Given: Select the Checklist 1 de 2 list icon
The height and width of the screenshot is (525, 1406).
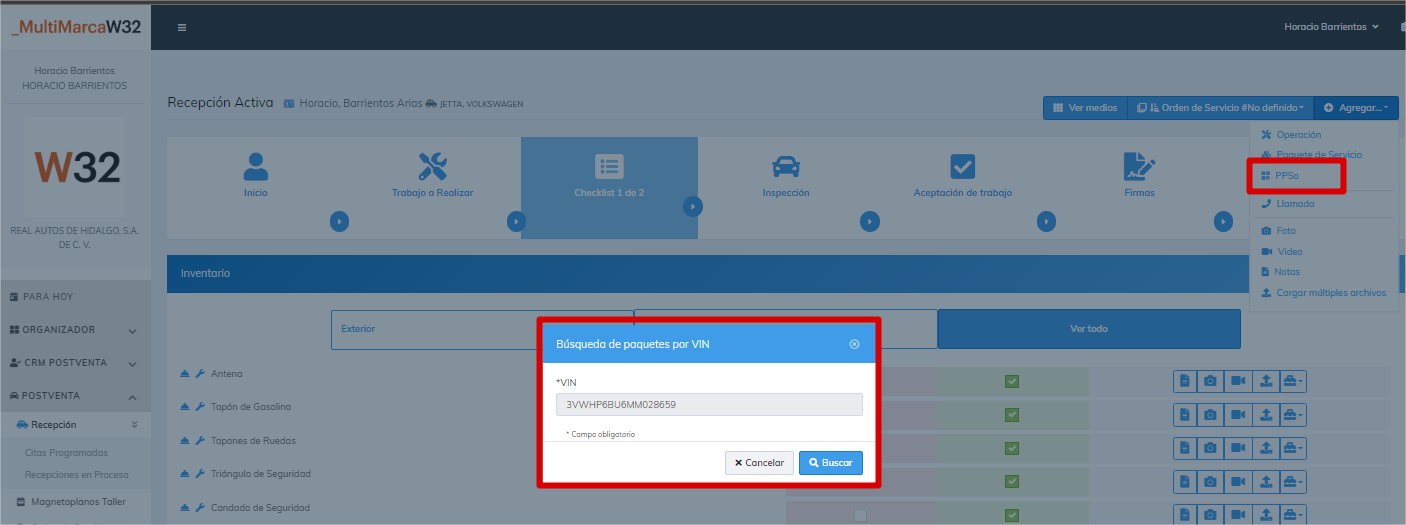Looking at the screenshot, I should click(609, 166).
